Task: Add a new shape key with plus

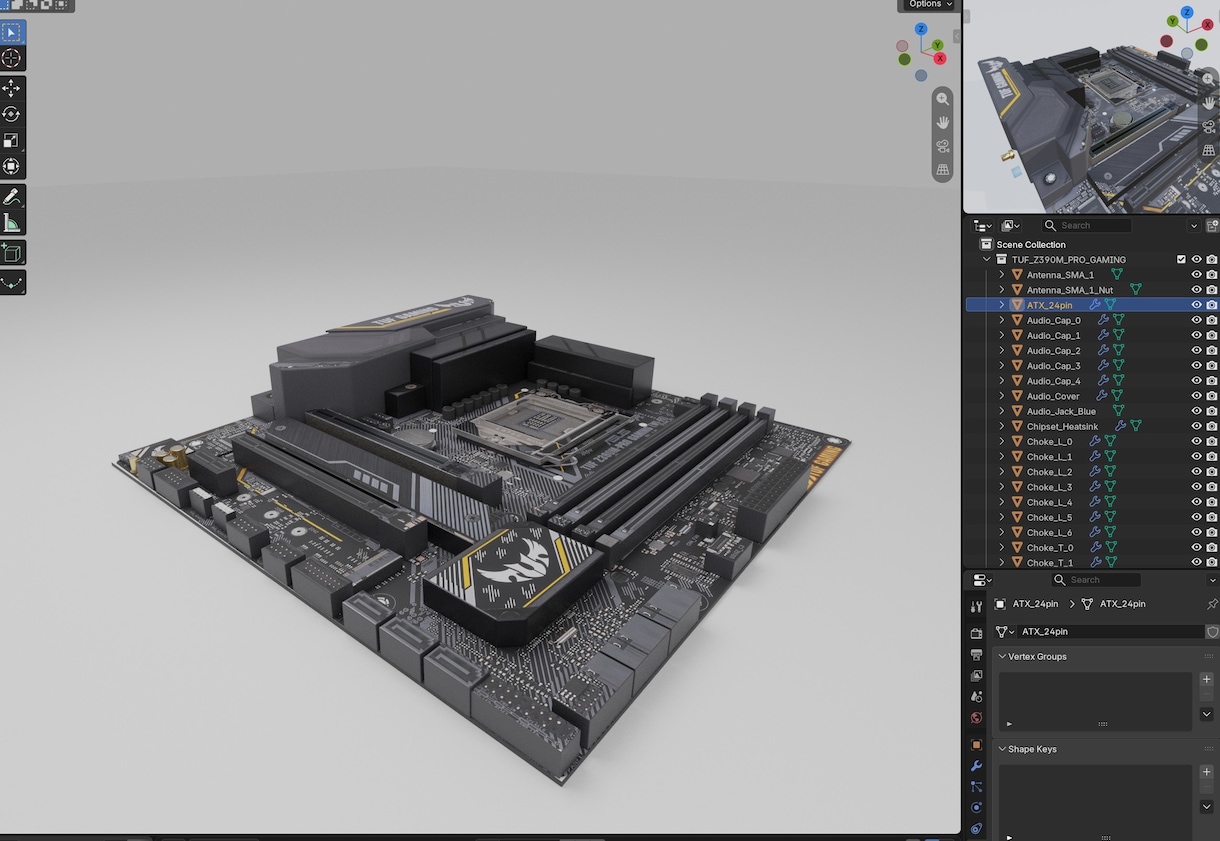Action: pyautogui.click(x=1207, y=772)
